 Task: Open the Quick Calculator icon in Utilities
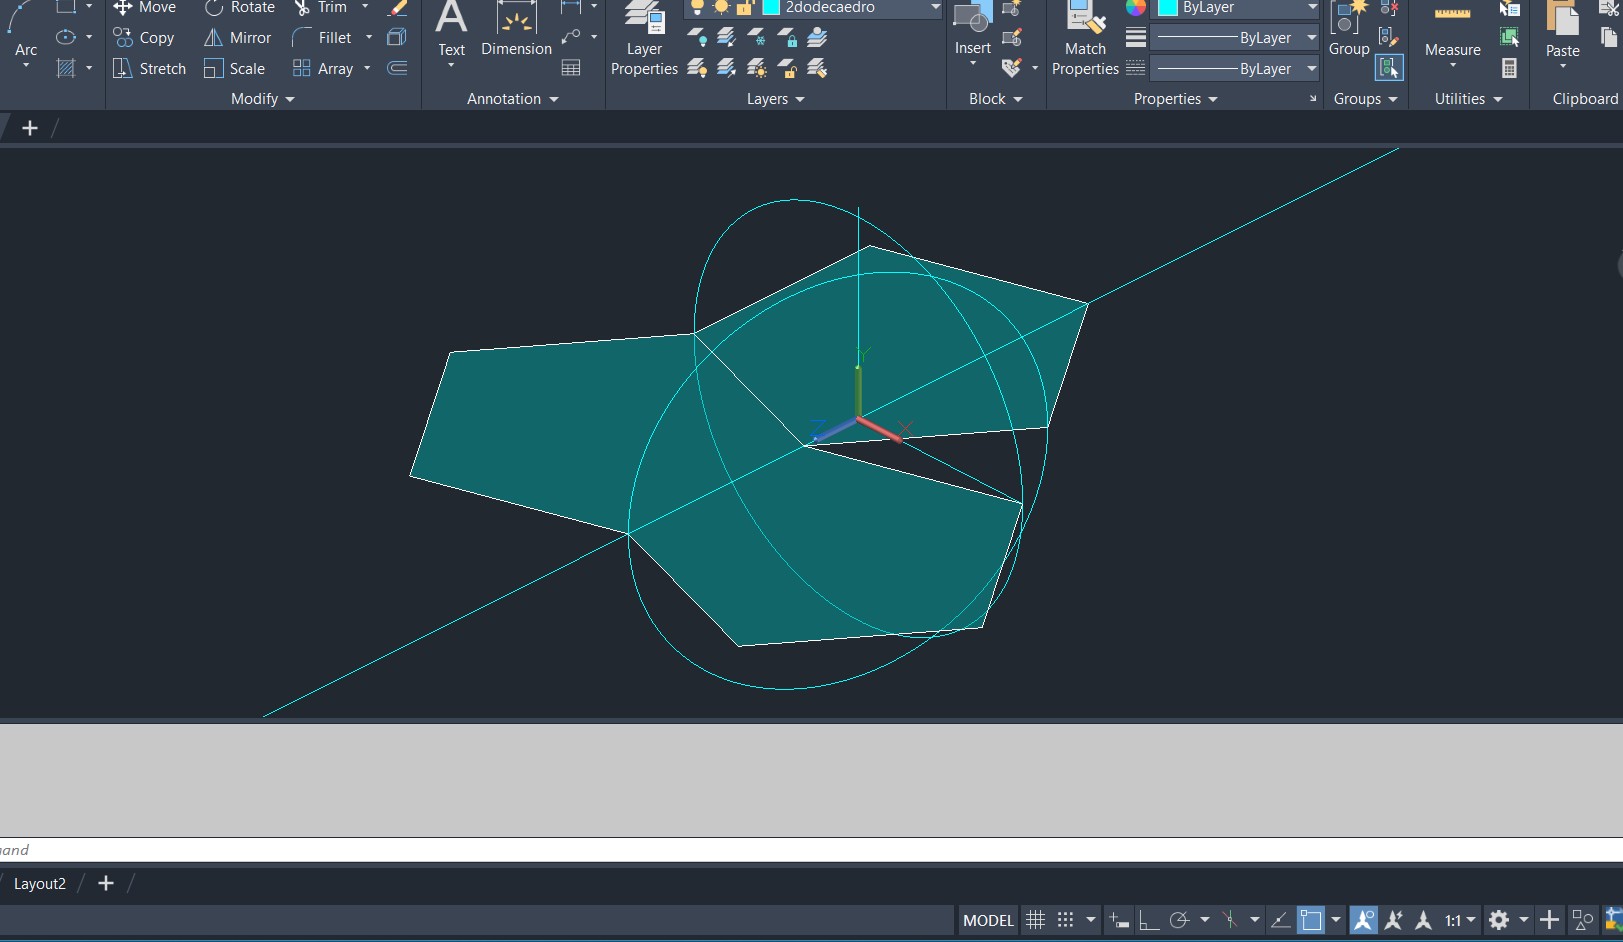coord(1509,68)
